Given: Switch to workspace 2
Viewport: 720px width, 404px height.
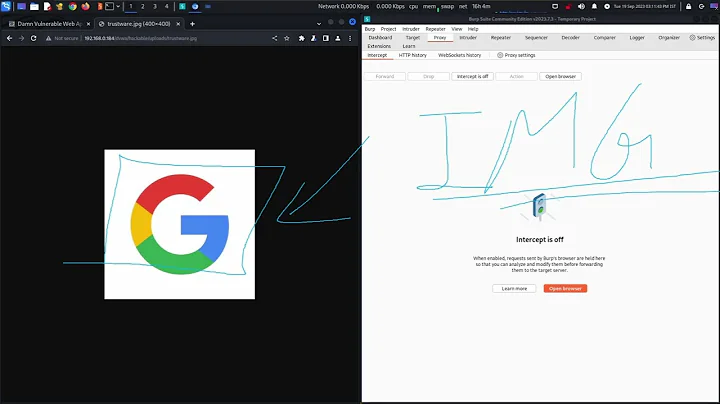Looking at the screenshot, I should click(142, 6).
